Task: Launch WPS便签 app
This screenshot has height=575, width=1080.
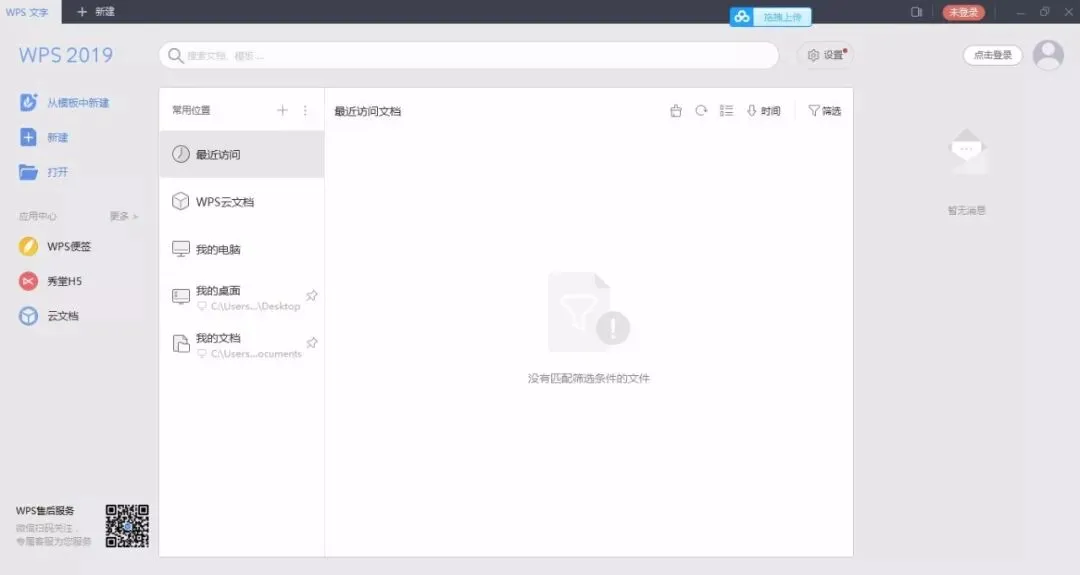Action: pos(55,246)
